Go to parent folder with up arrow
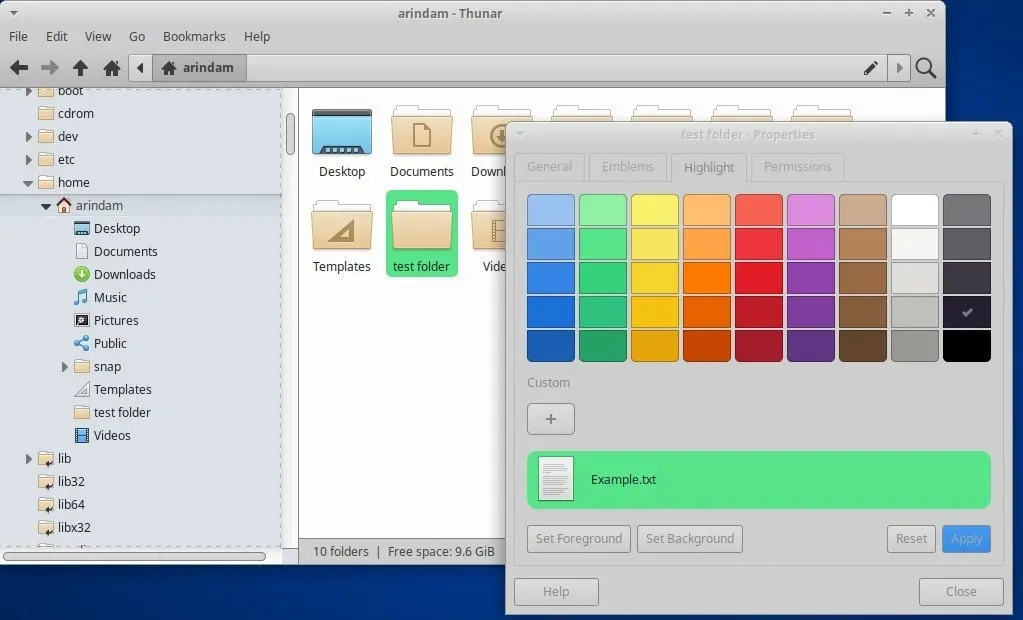The height and width of the screenshot is (620, 1023). tap(80, 68)
